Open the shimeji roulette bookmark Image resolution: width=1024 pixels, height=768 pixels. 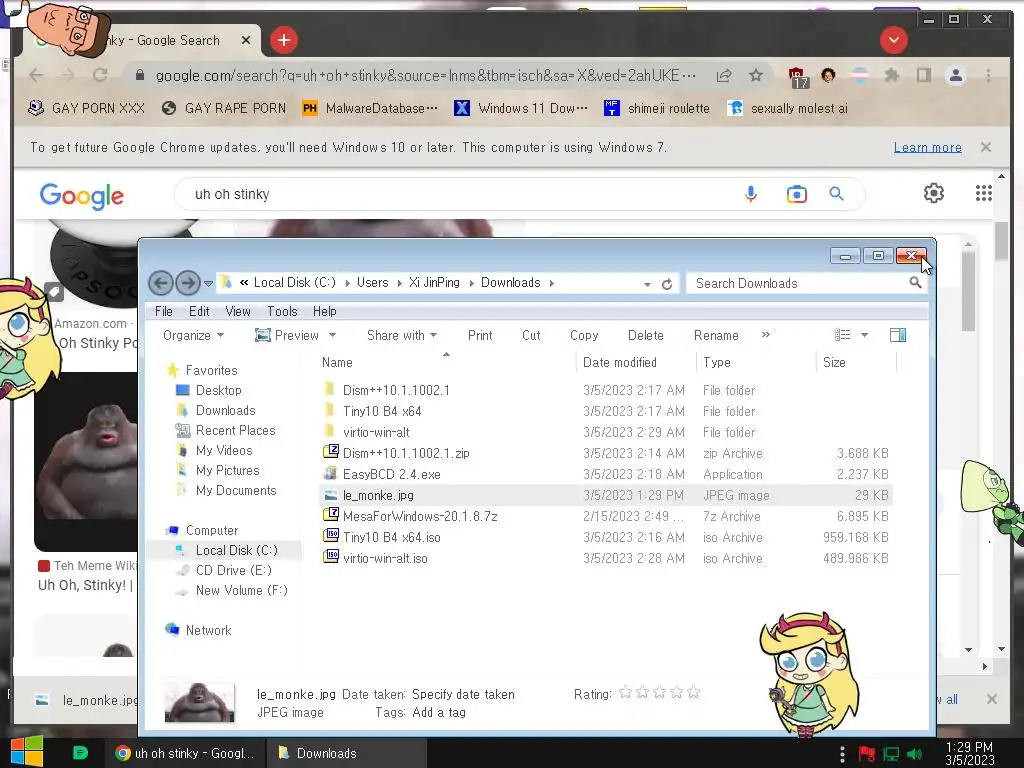pyautogui.click(x=657, y=108)
